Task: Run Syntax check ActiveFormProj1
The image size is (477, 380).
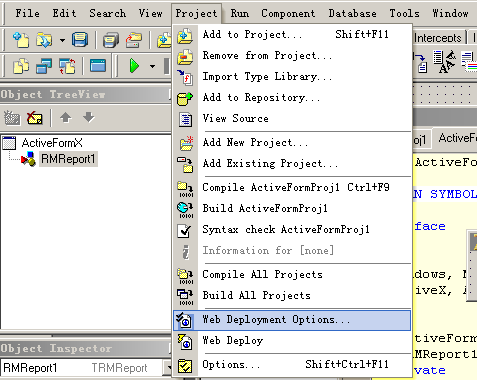Action: tap(292, 229)
